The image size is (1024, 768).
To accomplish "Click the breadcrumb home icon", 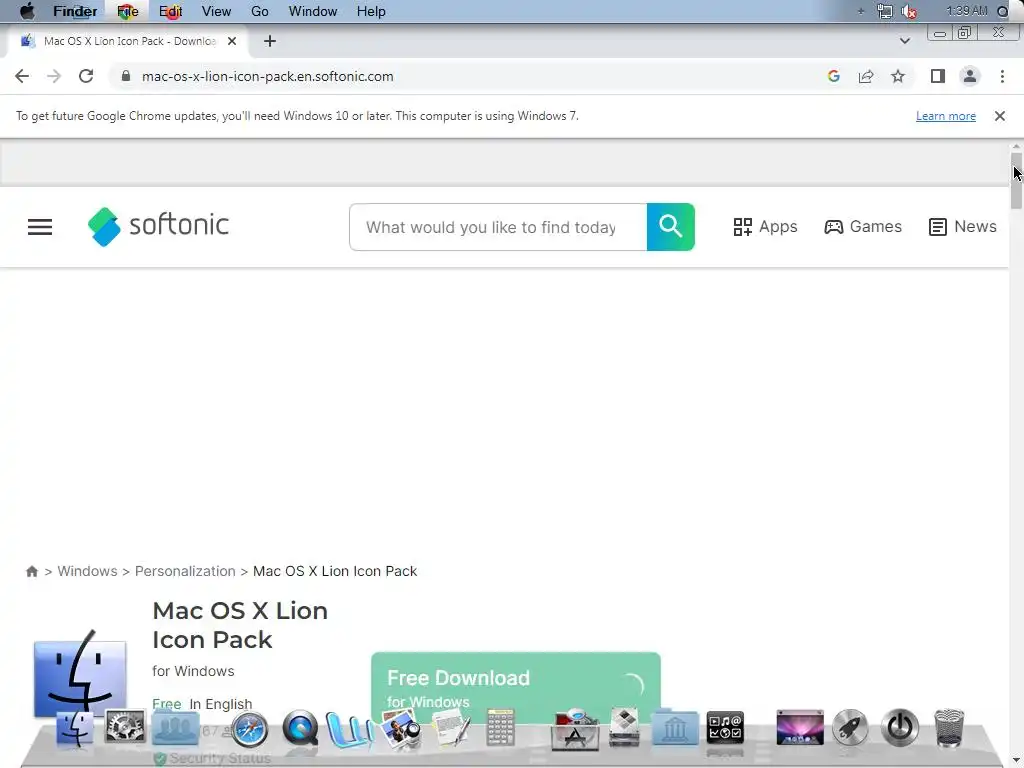I will 32,571.
